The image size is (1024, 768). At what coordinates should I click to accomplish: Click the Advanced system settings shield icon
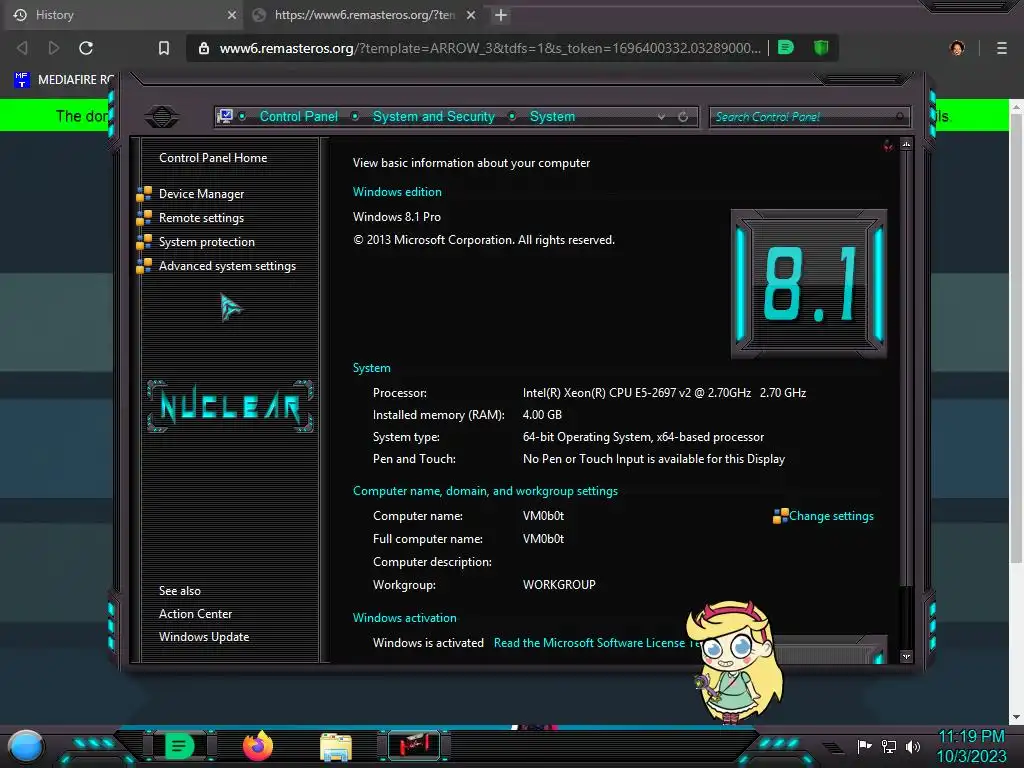coord(144,266)
